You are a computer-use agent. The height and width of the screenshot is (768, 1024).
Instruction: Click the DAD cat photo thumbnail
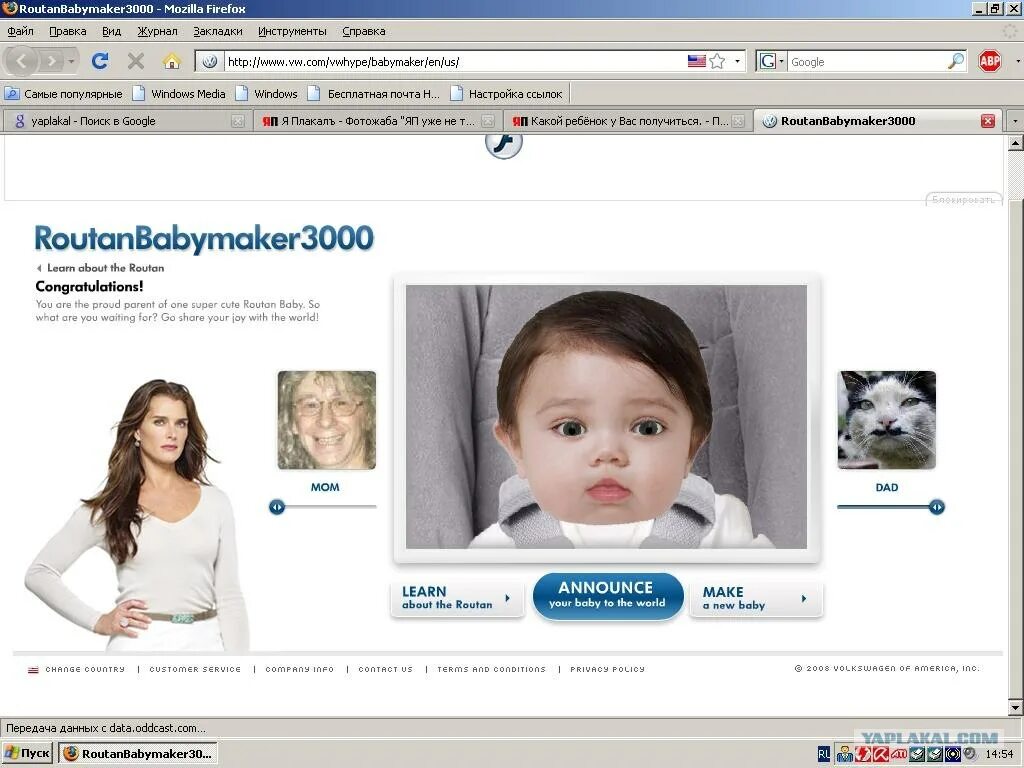(x=887, y=420)
